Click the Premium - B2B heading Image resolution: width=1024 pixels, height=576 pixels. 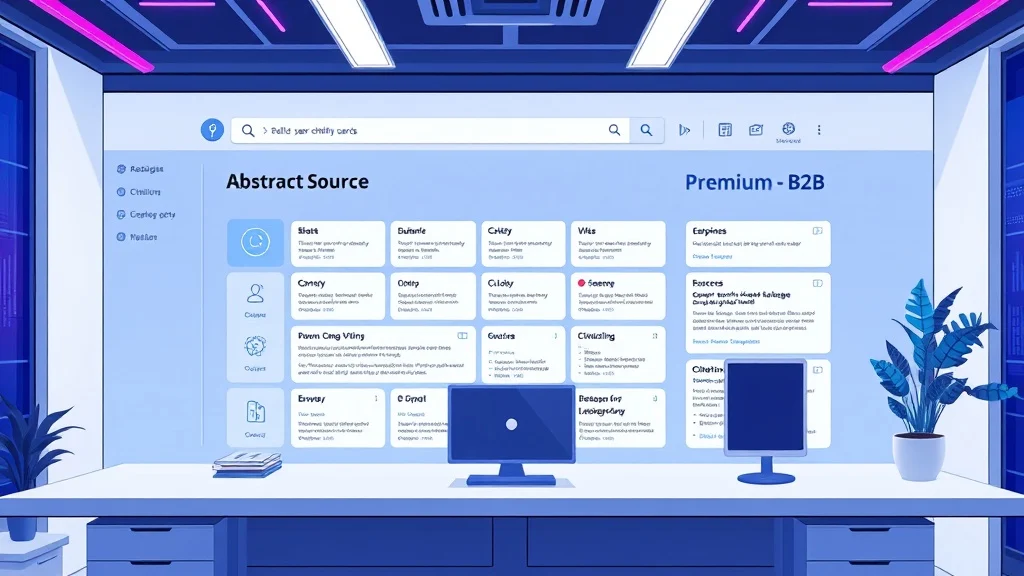pos(754,182)
